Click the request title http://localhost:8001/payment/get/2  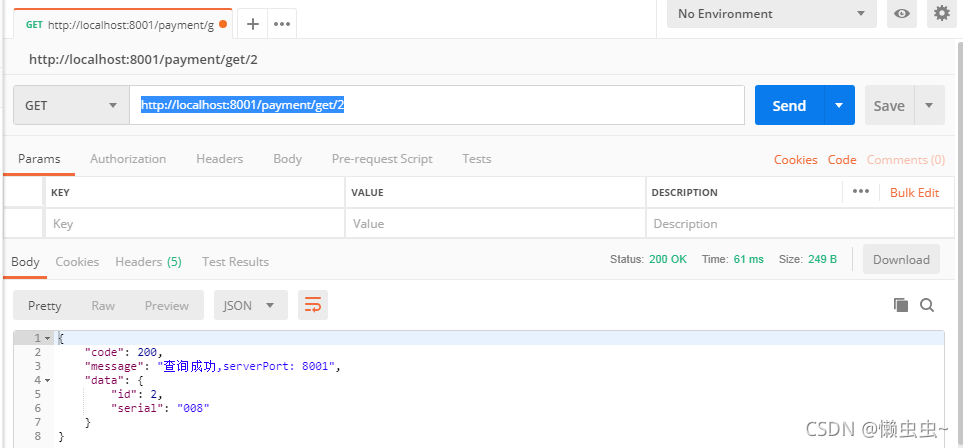(x=143, y=60)
